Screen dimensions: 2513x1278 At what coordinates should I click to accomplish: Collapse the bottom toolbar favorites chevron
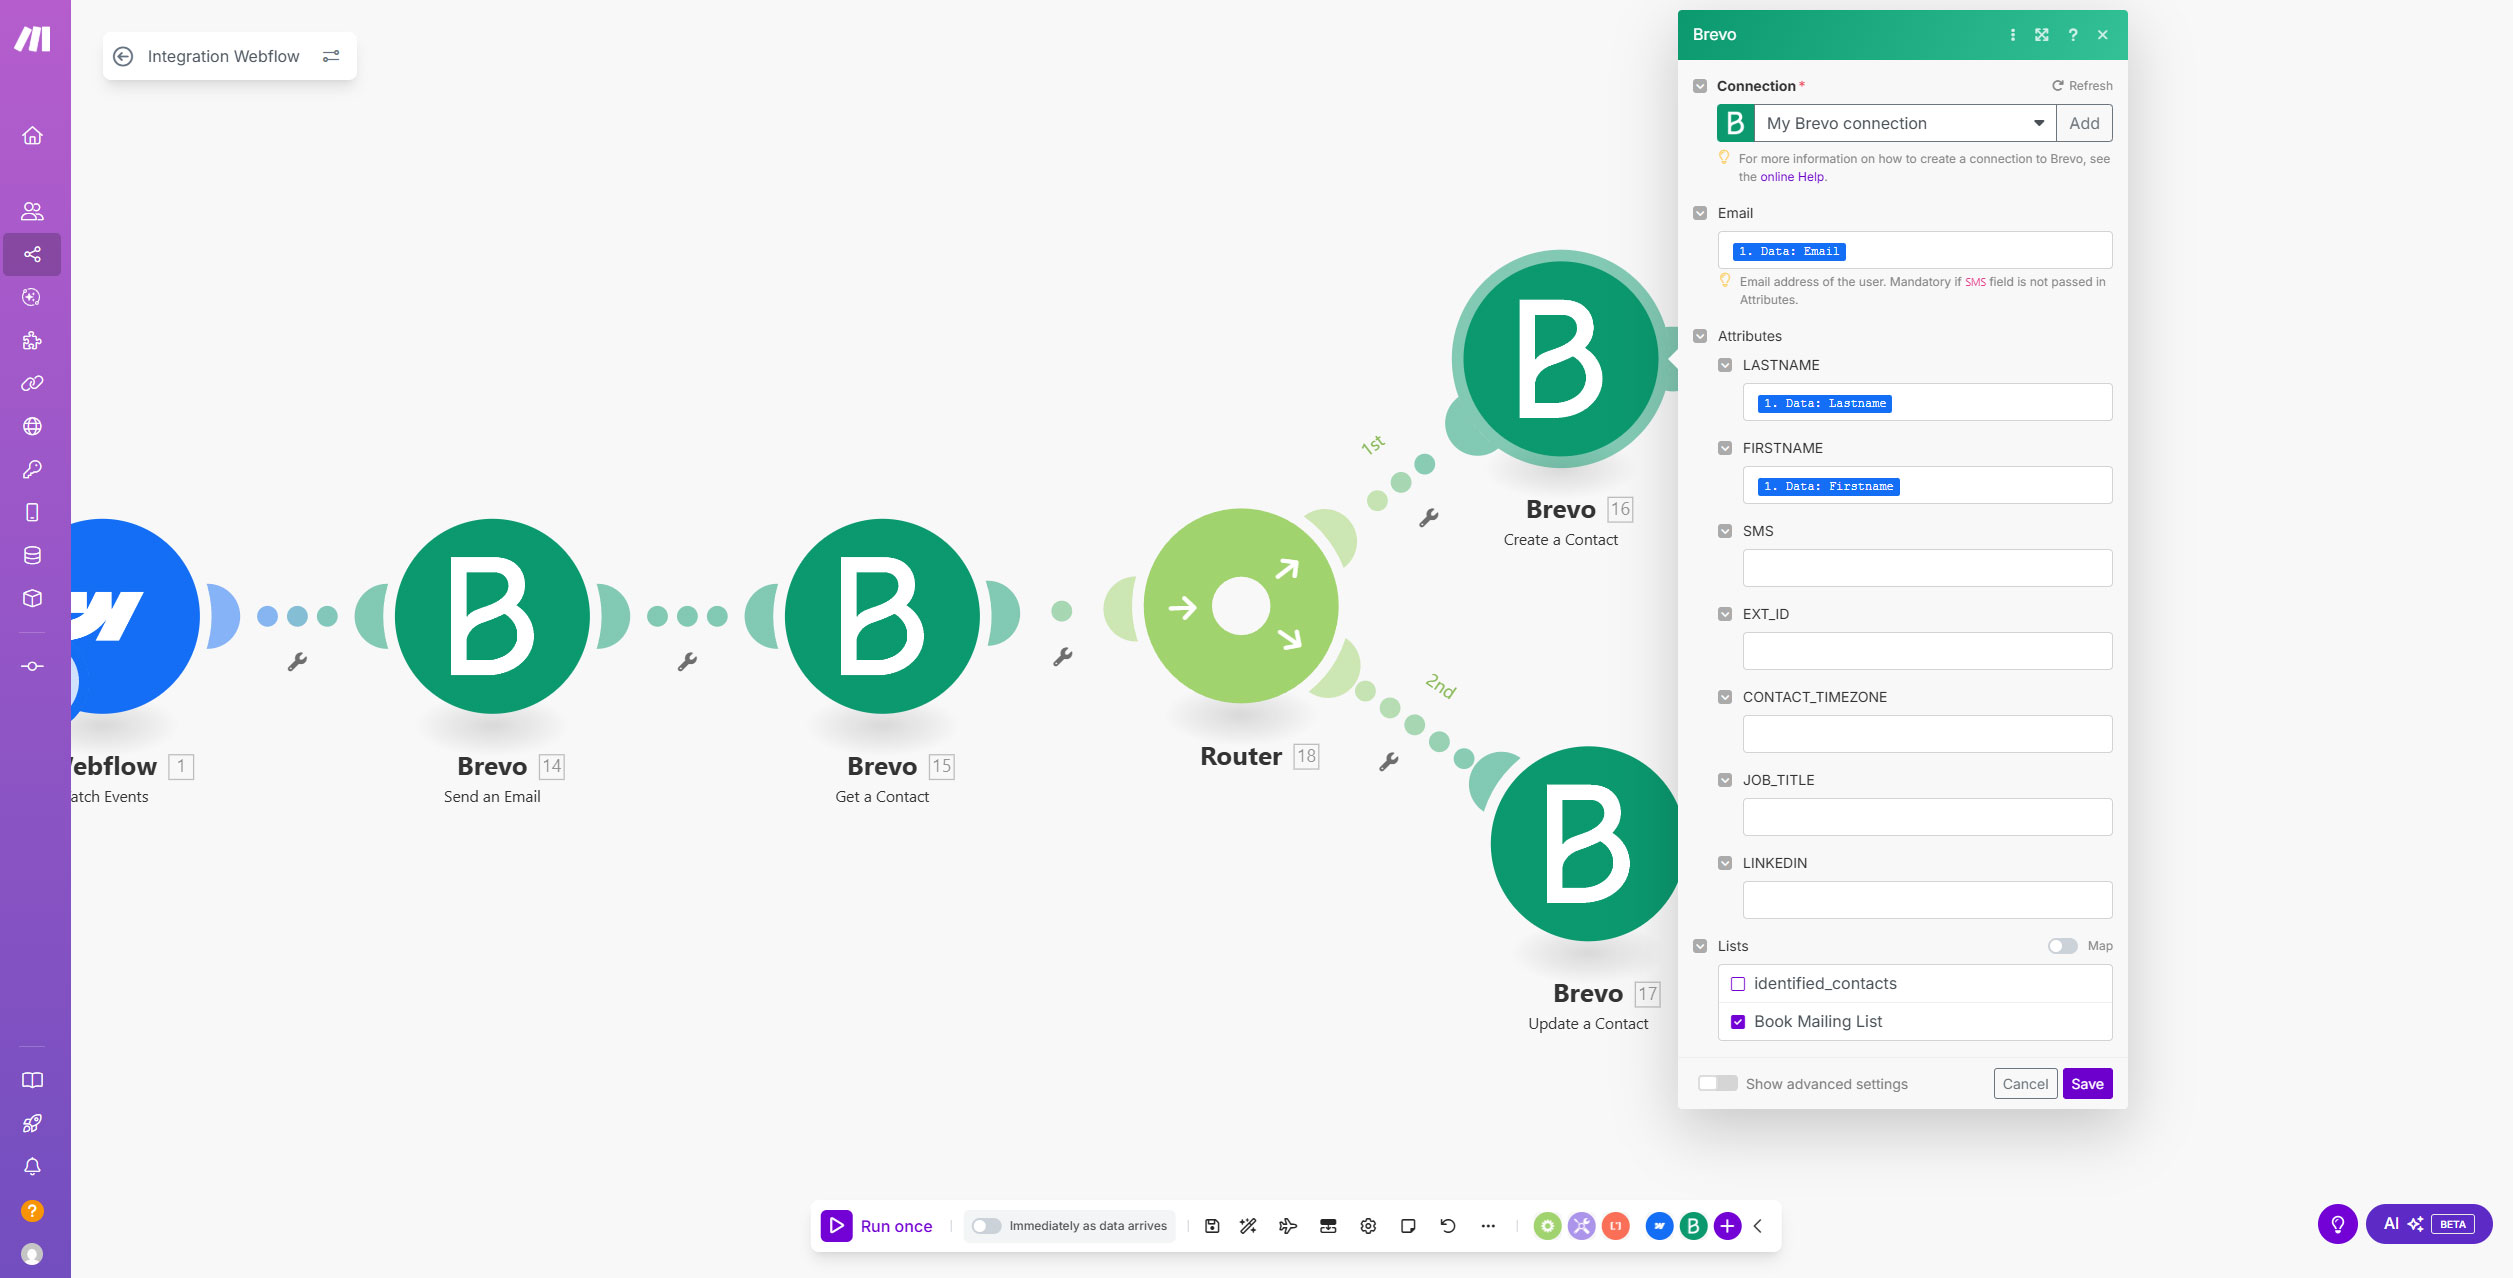[x=1758, y=1226]
